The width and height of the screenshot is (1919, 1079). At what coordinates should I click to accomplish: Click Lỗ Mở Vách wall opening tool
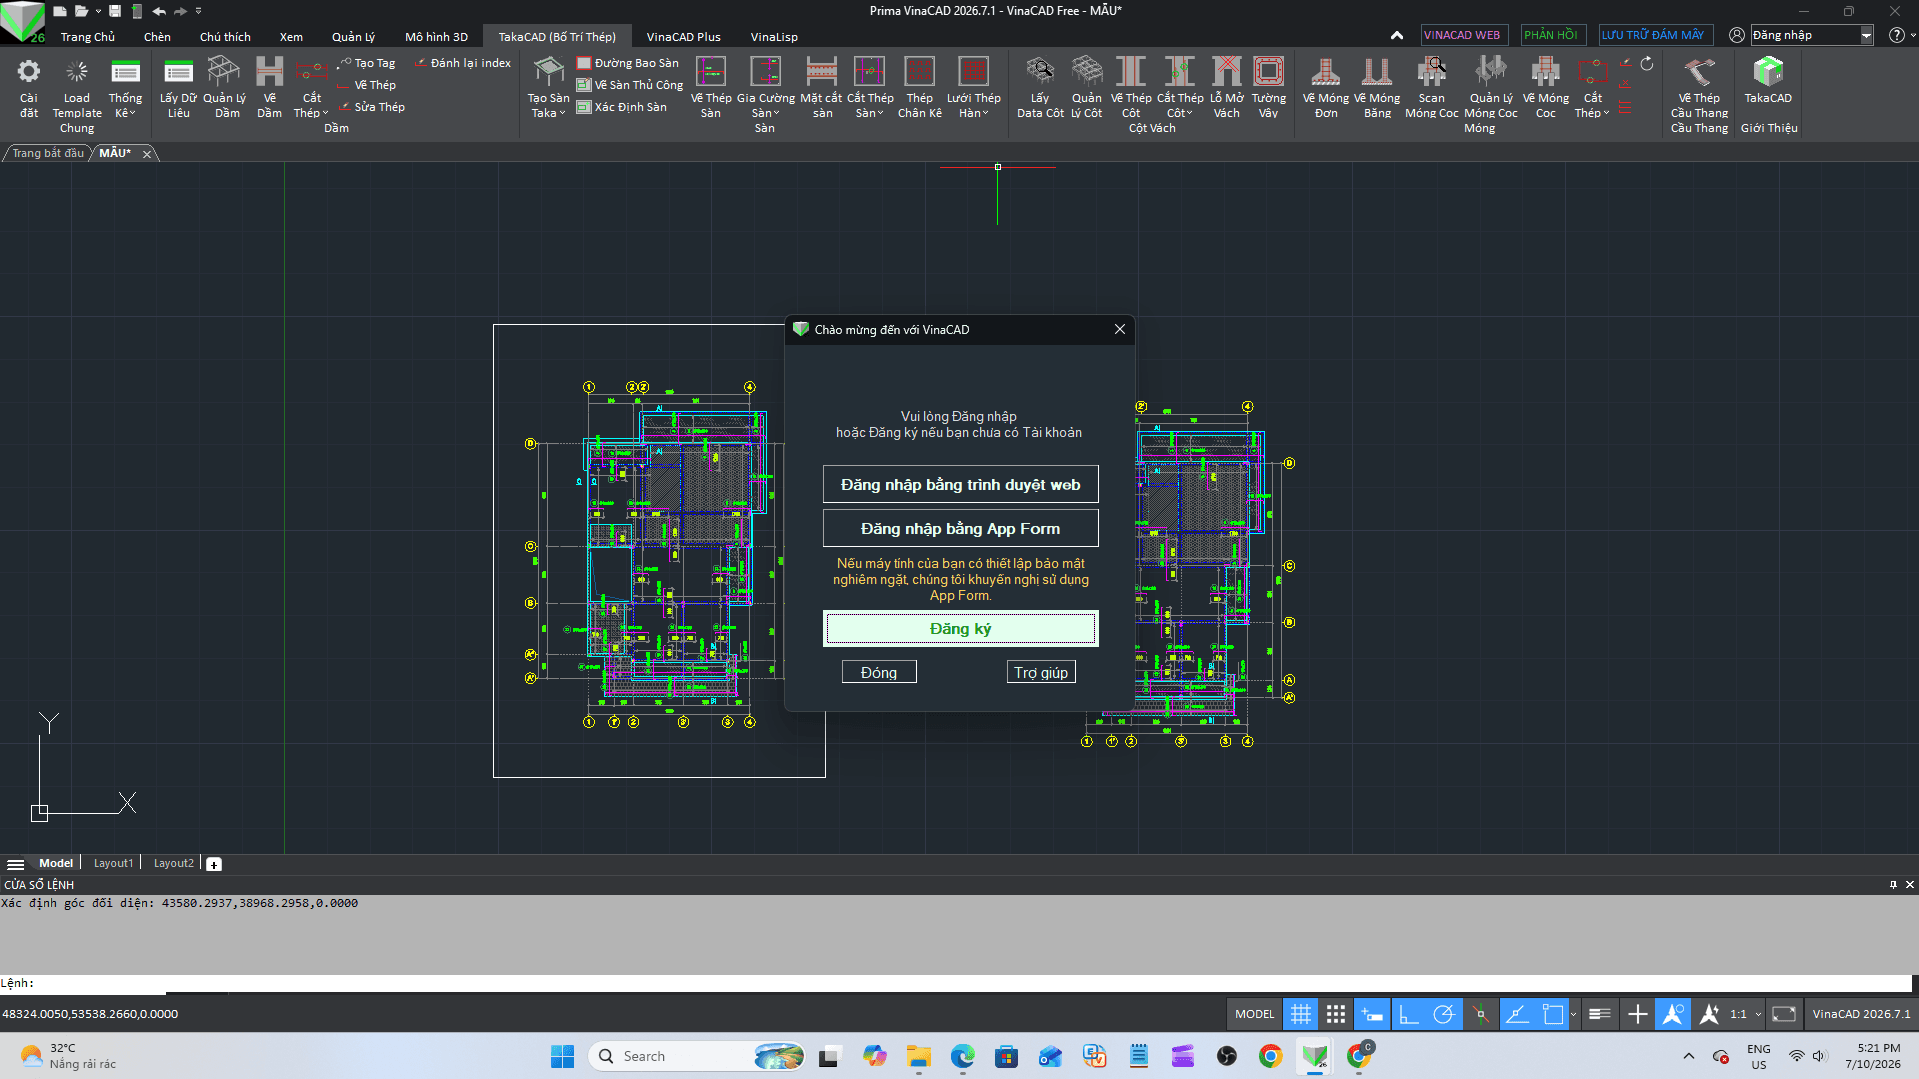[1227, 87]
